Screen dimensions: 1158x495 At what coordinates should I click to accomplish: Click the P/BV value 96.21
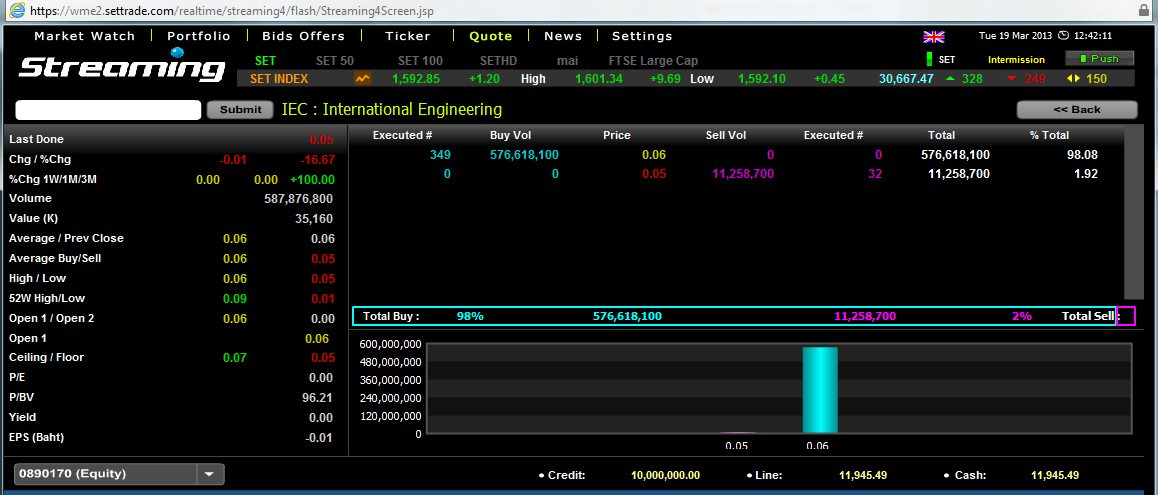[x=318, y=397]
